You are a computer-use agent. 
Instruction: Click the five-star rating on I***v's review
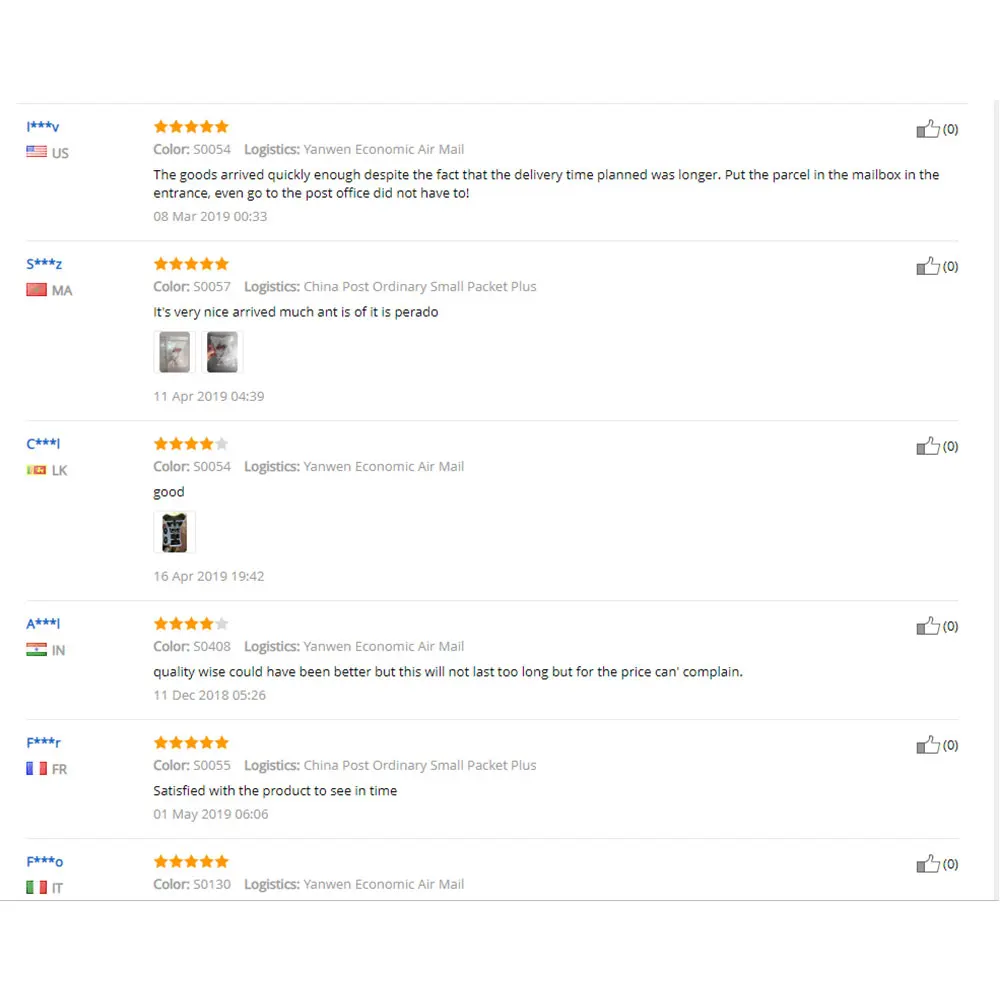(191, 127)
